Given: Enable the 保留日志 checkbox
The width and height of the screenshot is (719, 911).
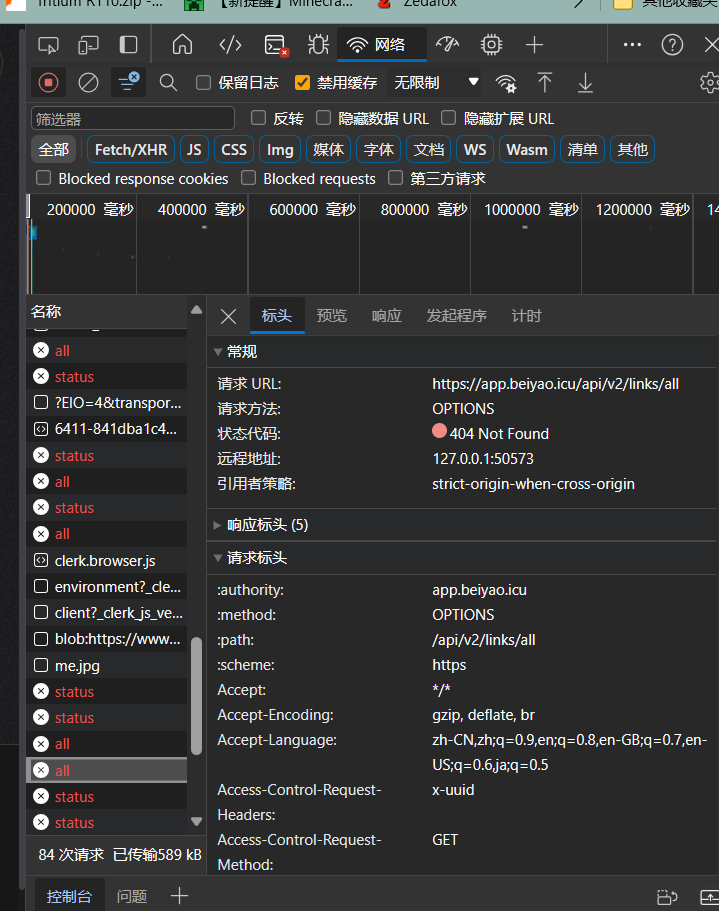Looking at the screenshot, I should point(203,83).
